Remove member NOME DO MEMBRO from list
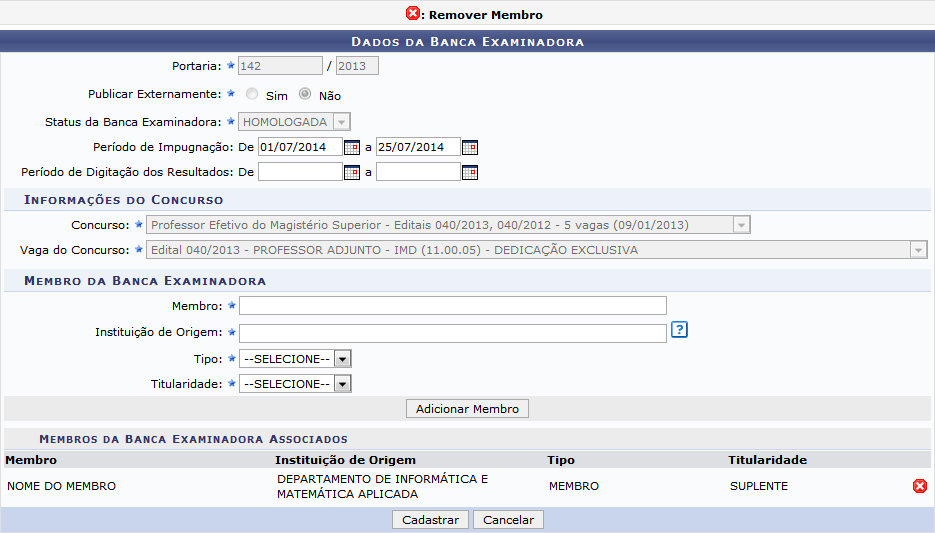Screen dimensions: 935x533 click(919, 486)
